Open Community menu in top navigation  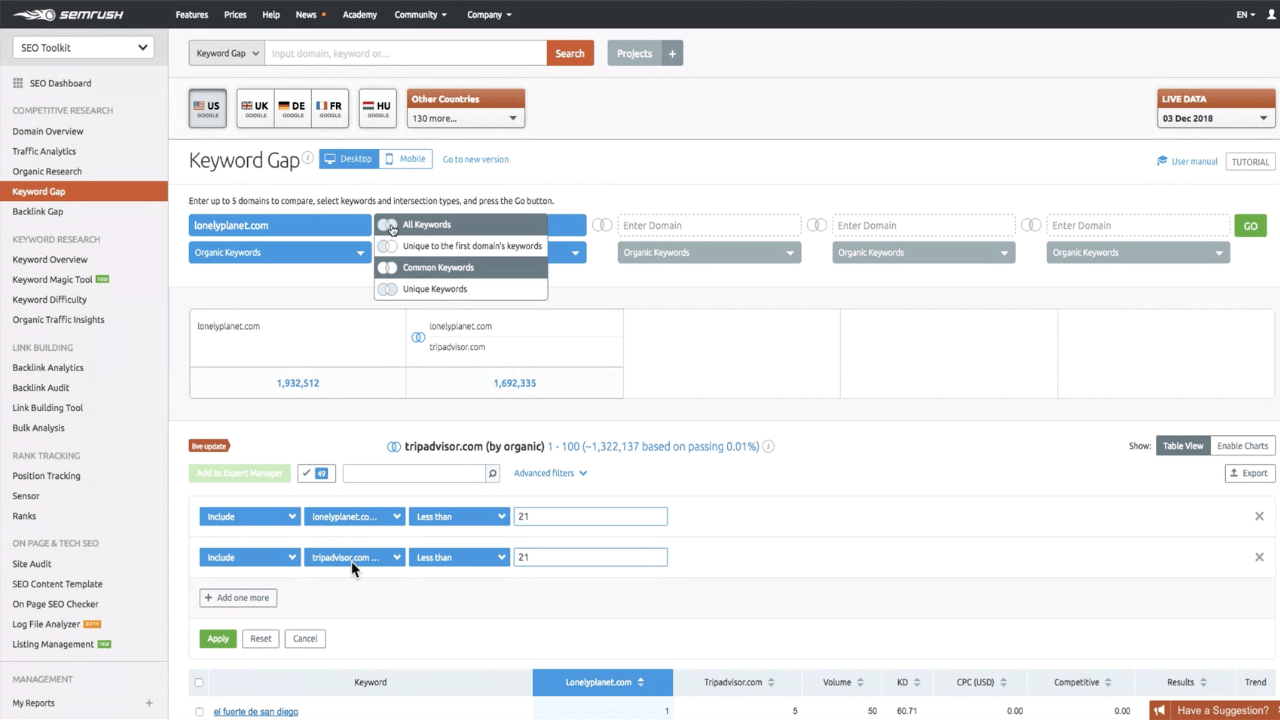tap(421, 15)
